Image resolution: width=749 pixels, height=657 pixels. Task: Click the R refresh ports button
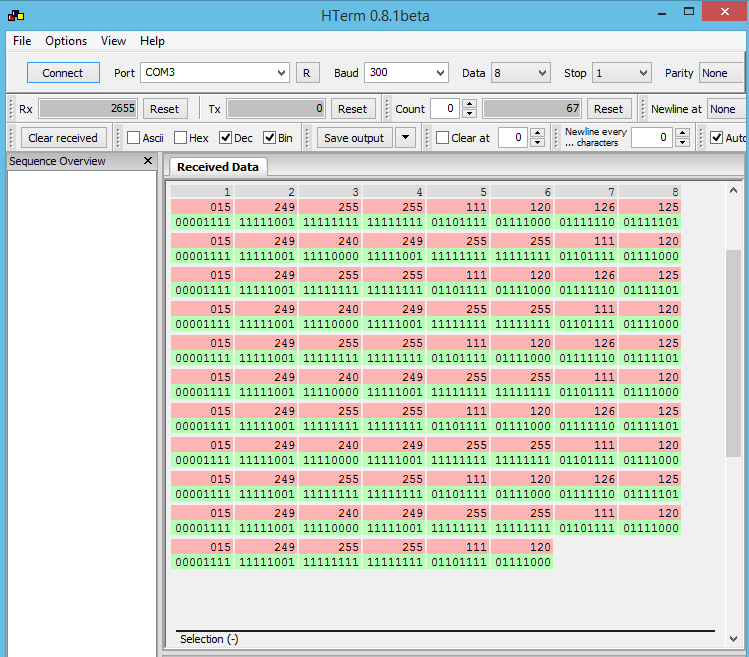pyautogui.click(x=307, y=73)
